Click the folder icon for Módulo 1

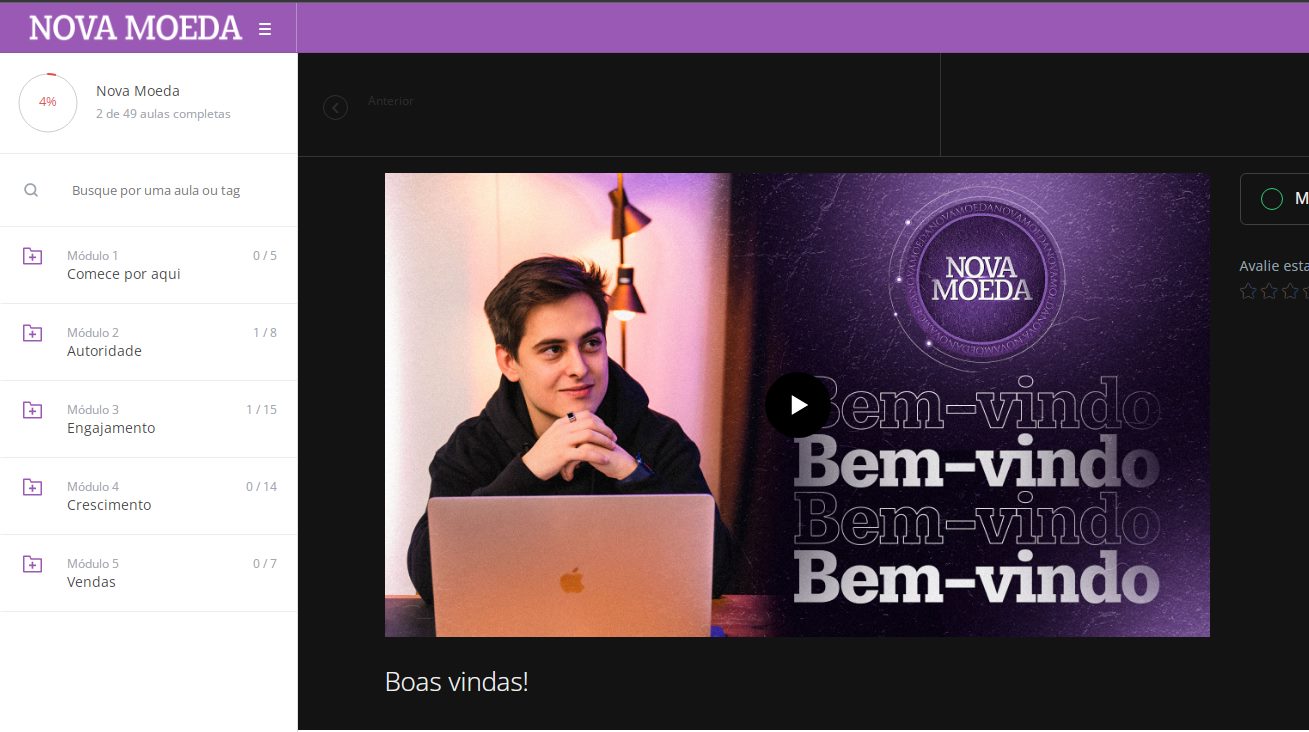(32, 256)
